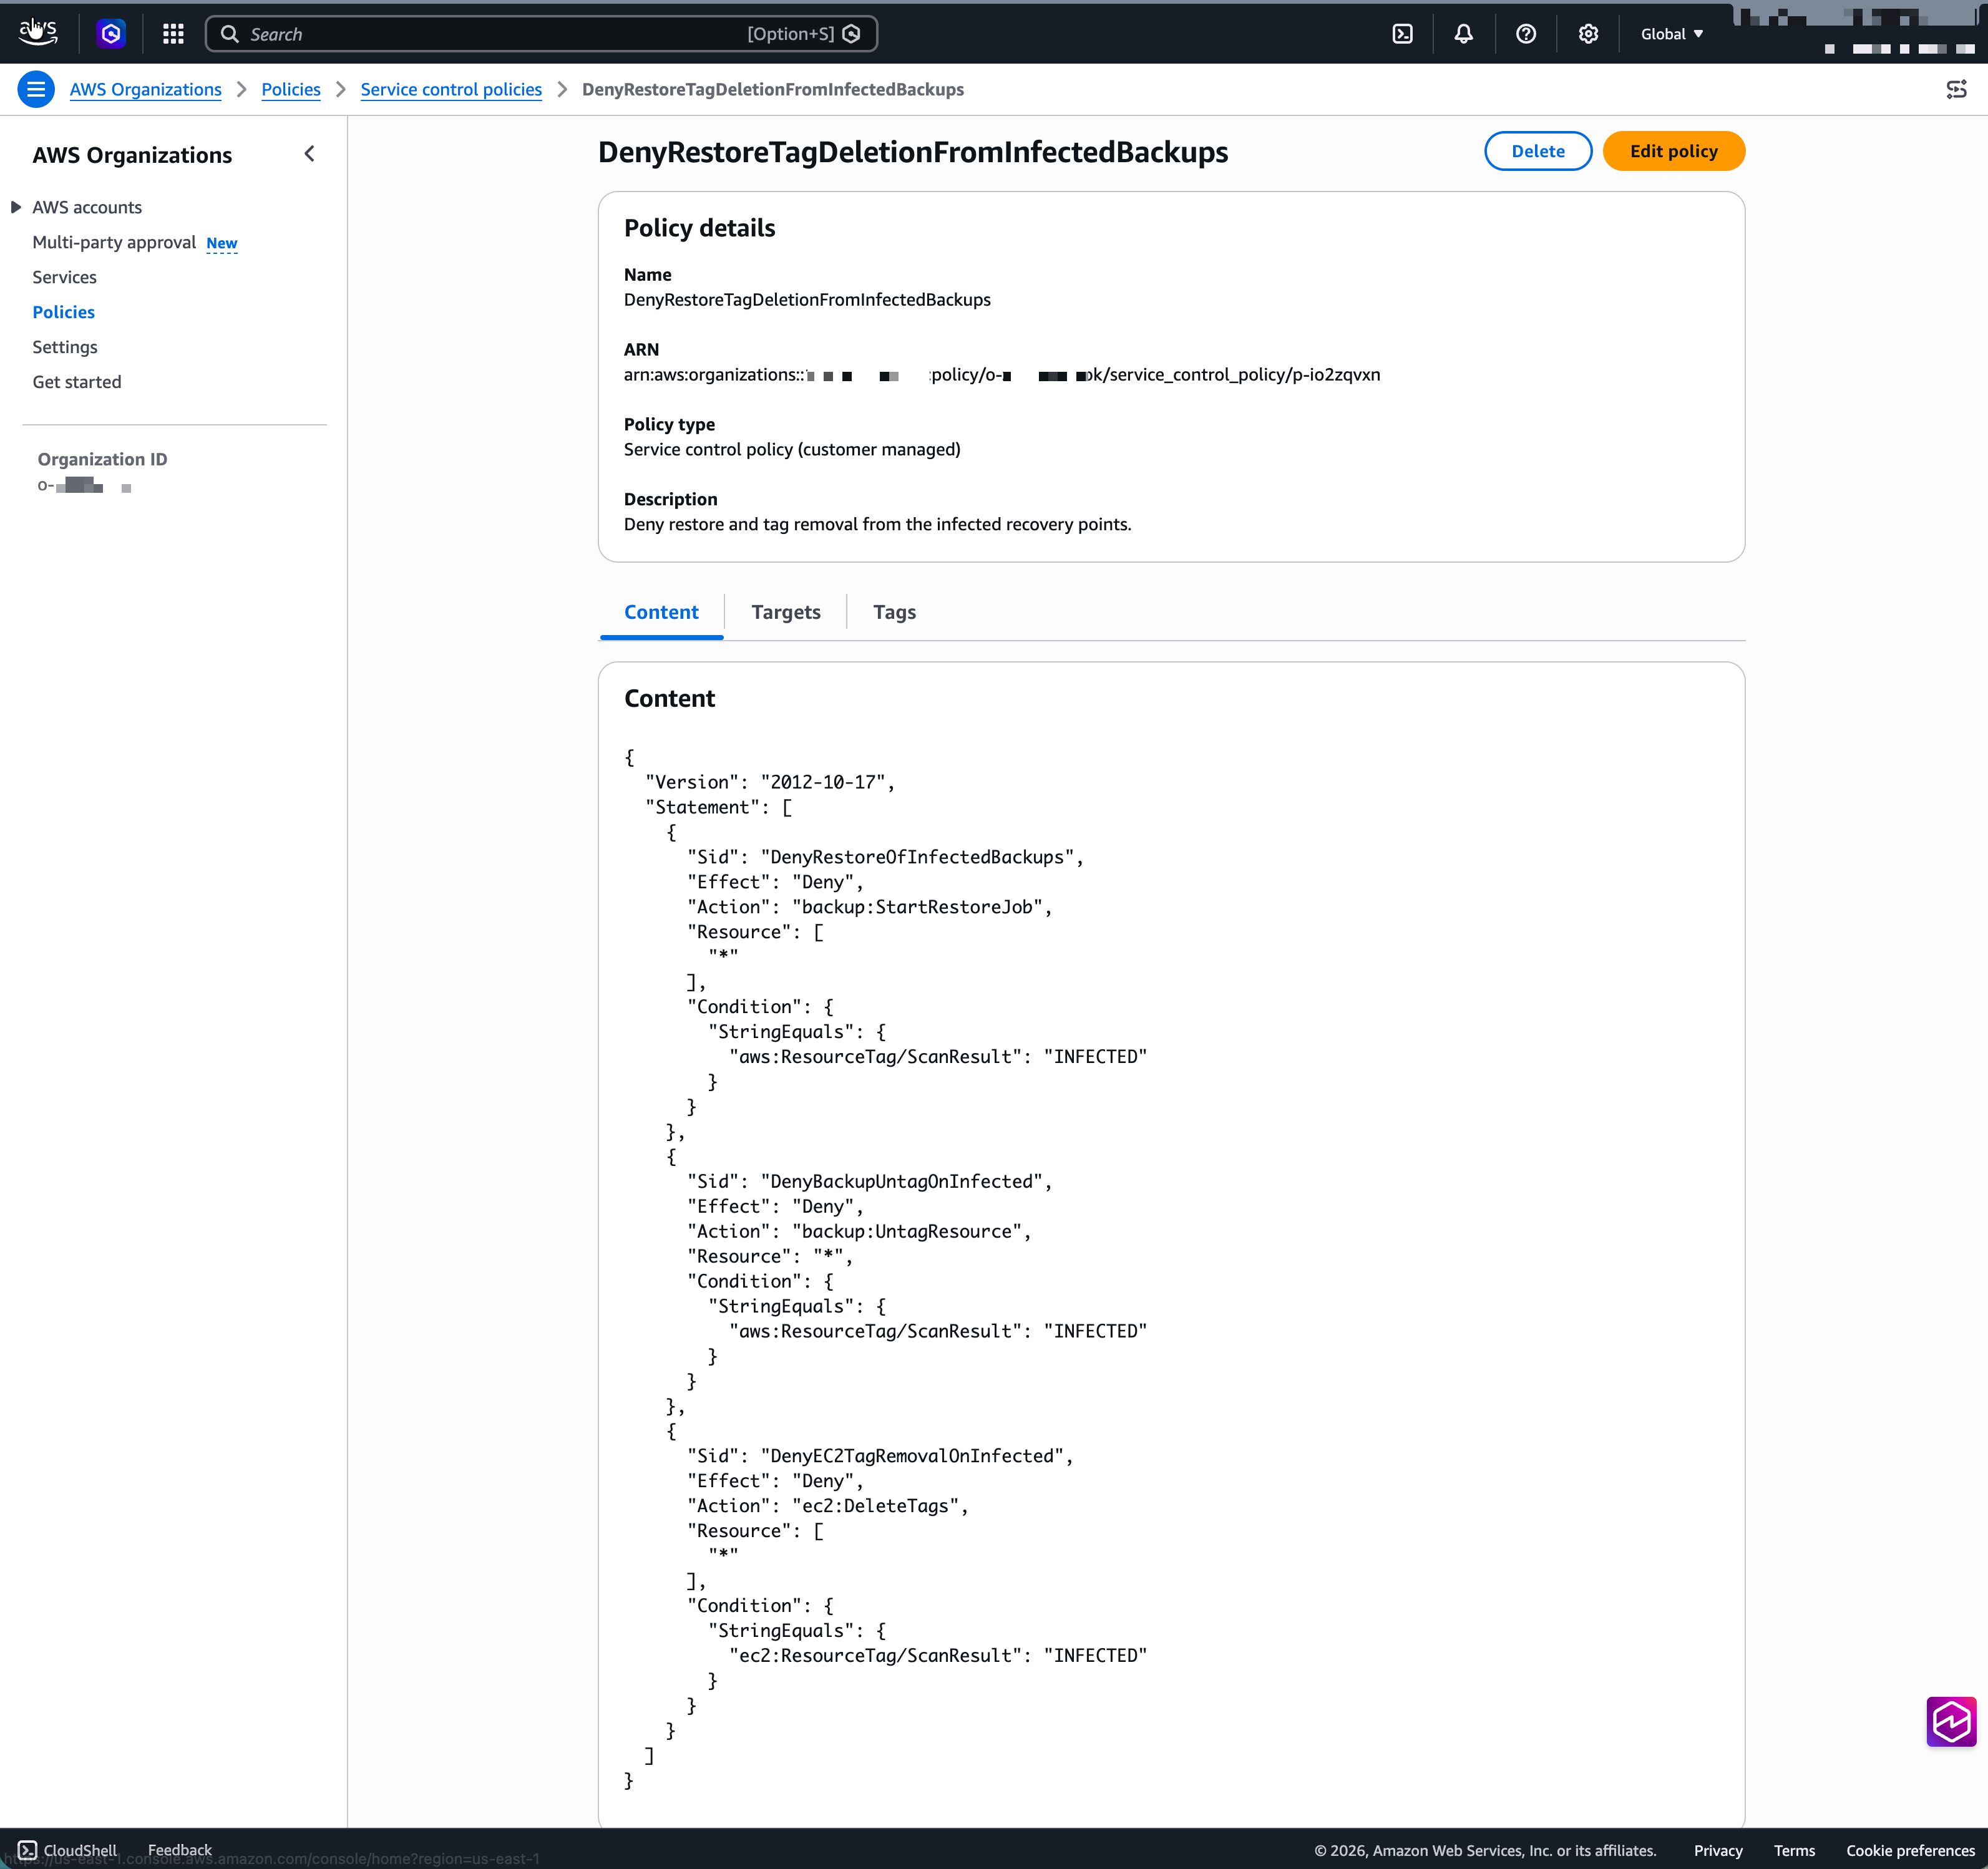Screen dimensions: 1988x1869
Task: Click the New badge beside Multi-party approval
Action: click(221, 243)
